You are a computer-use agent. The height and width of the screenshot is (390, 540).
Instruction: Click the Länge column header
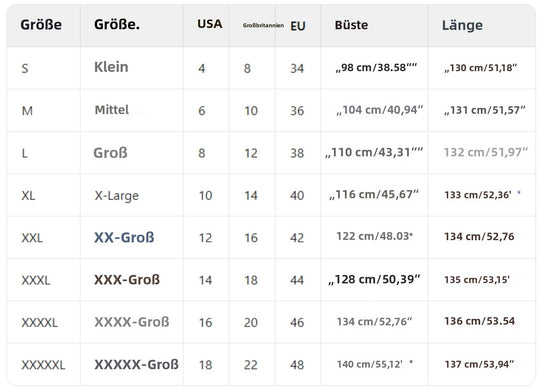tap(462, 25)
